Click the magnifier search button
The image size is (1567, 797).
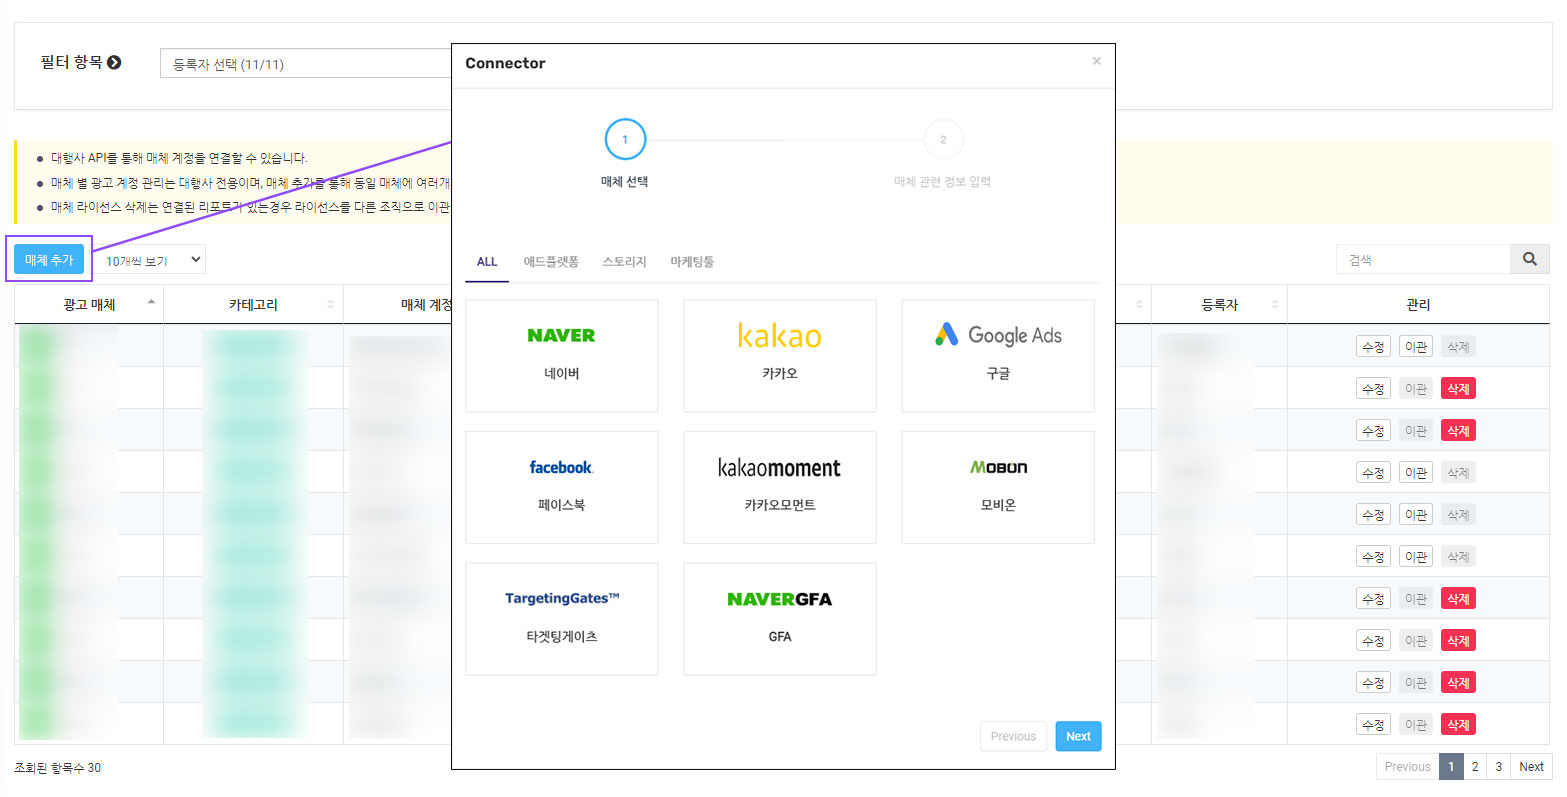pyautogui.click(x=1529, y=259)
